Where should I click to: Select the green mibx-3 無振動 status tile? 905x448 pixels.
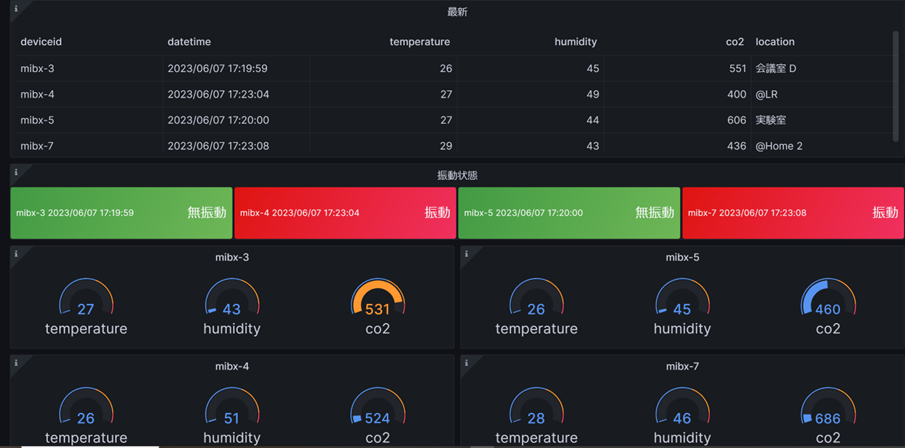click(x=121, y=212)
